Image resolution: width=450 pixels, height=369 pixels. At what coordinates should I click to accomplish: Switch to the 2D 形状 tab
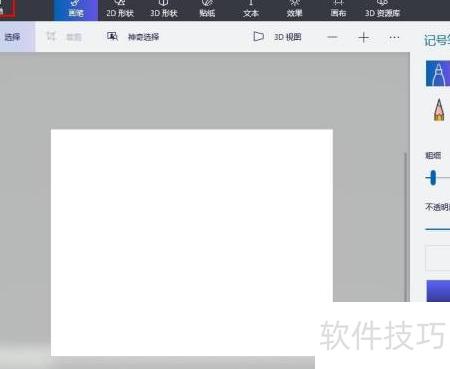point(120,10)
